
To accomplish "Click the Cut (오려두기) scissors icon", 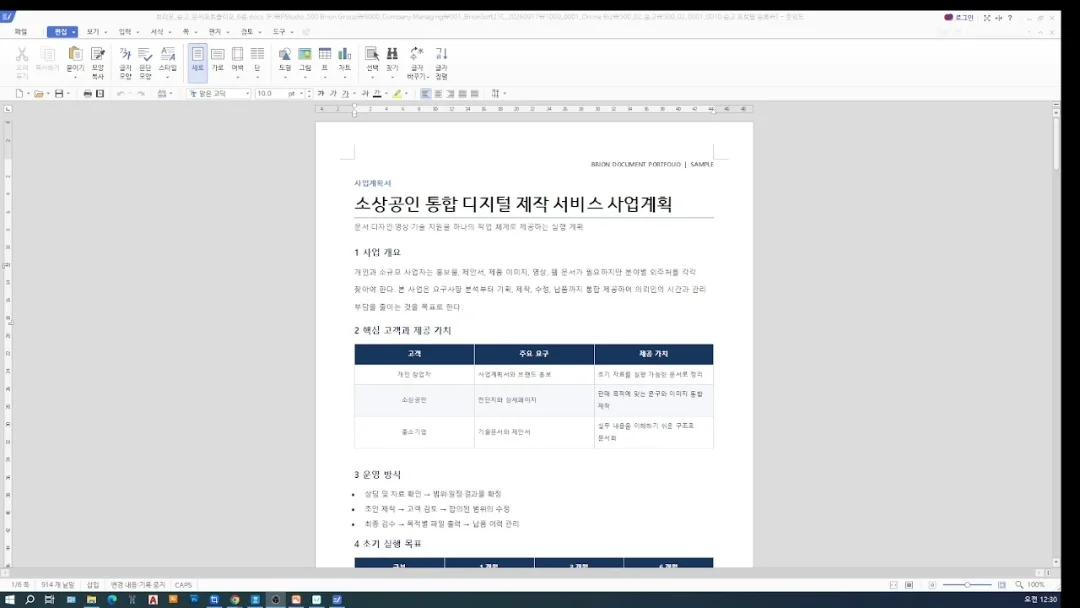I will pyautogui.click(x=21, y=54).
